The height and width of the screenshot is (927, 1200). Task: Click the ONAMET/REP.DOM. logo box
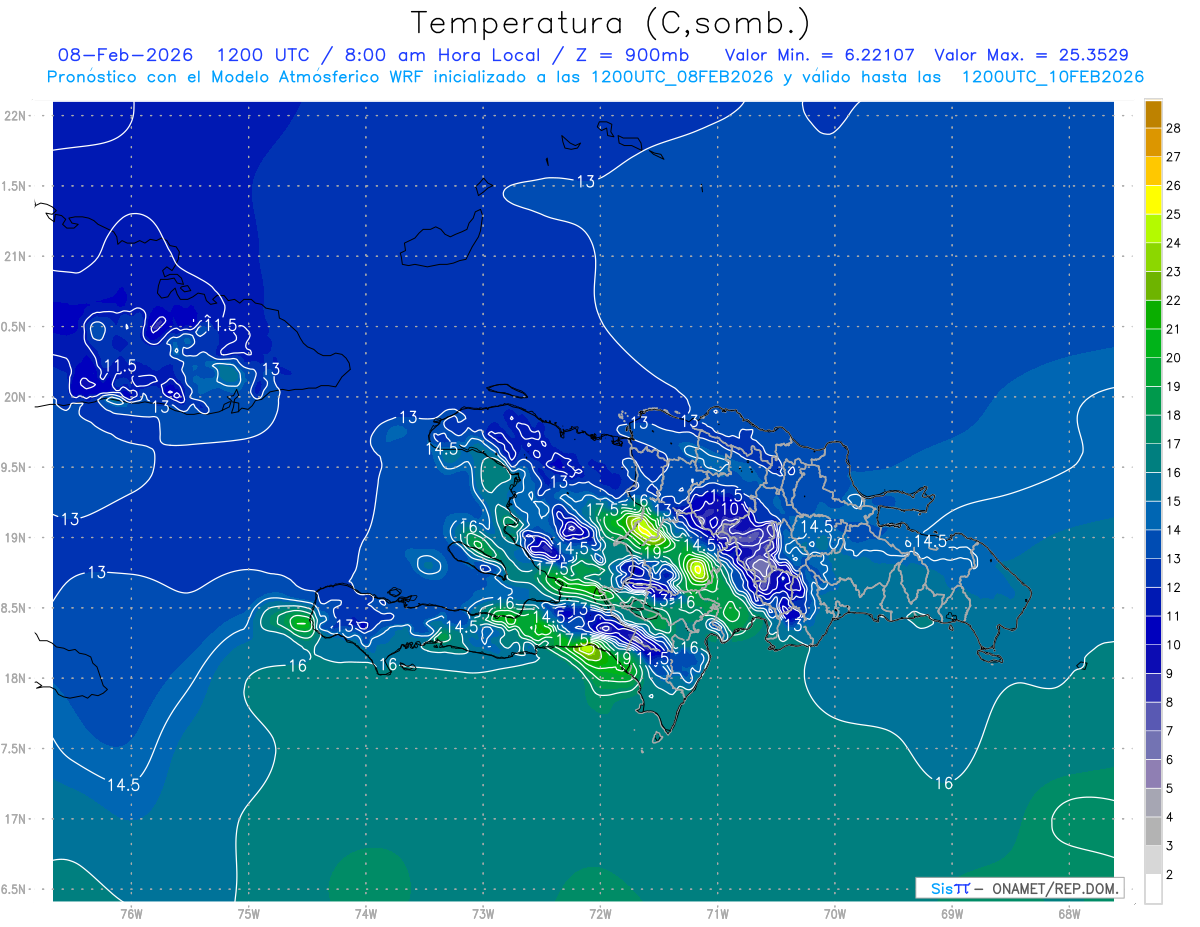(x=1019, y=888)
